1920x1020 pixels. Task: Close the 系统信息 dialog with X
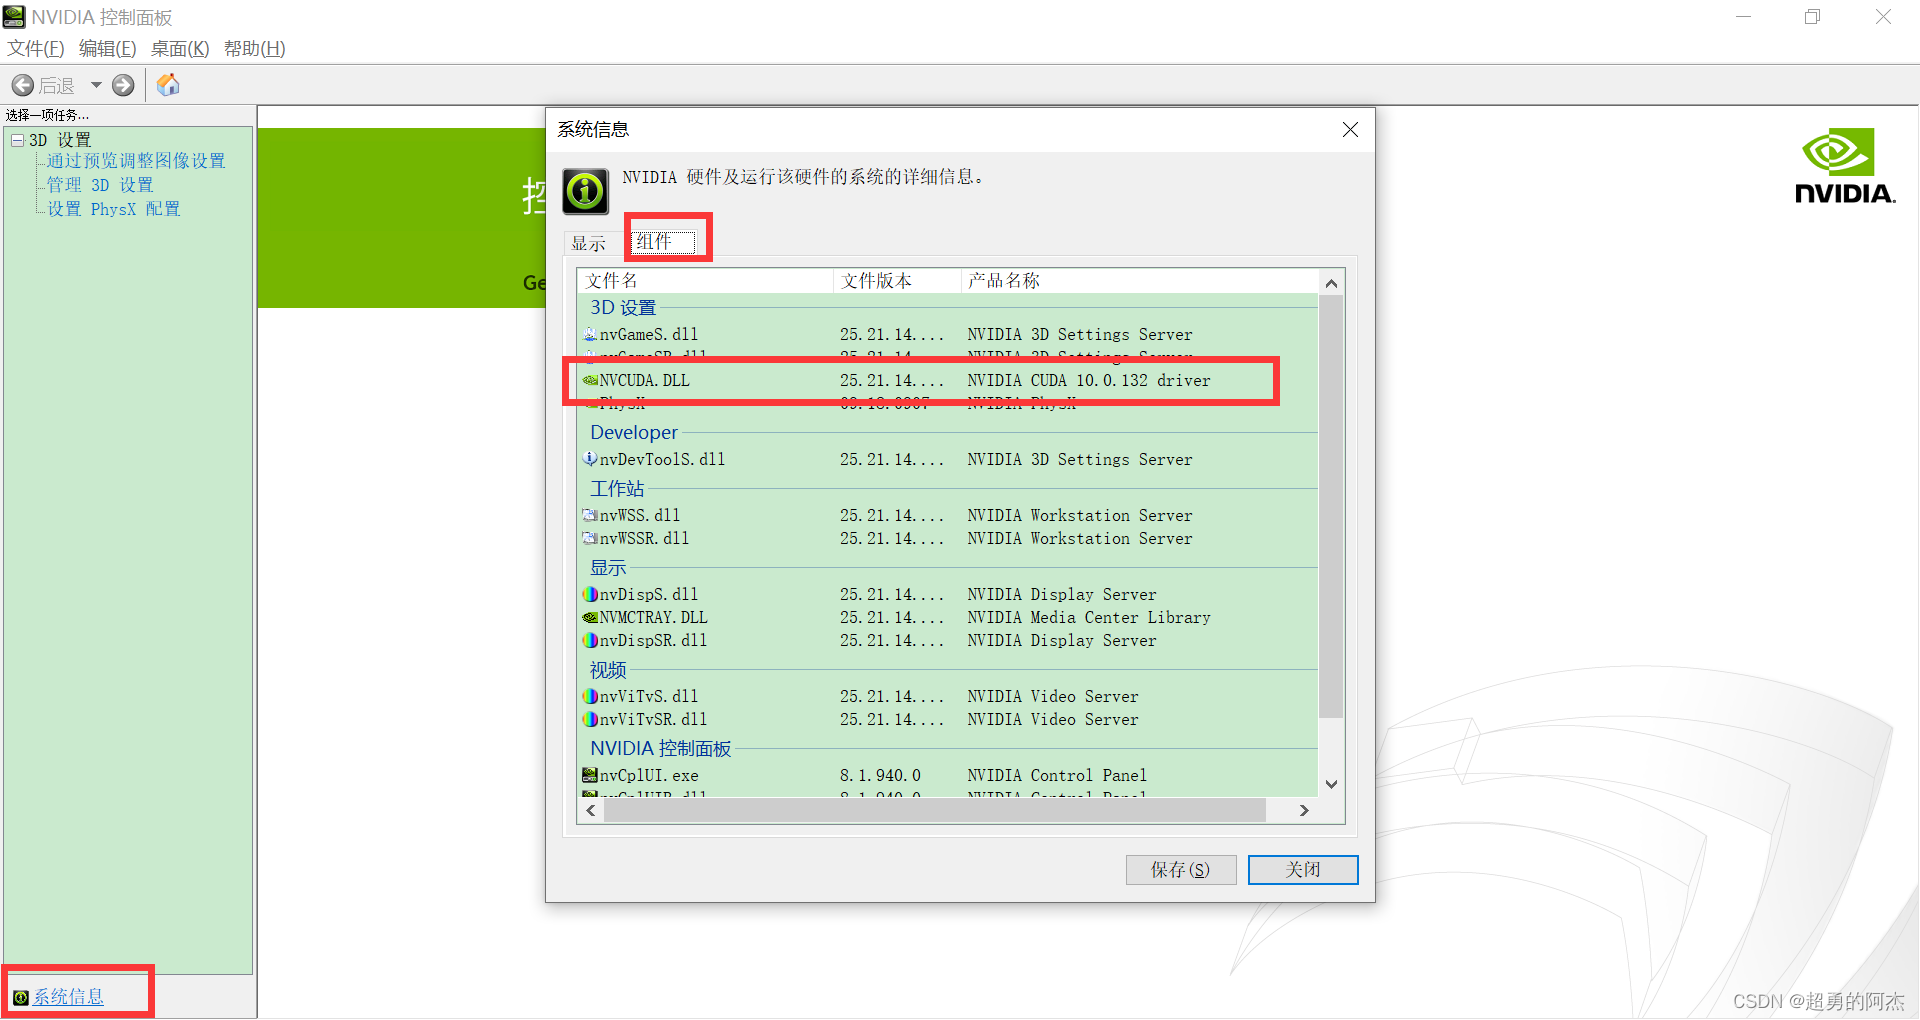[x=1350, y=130]
